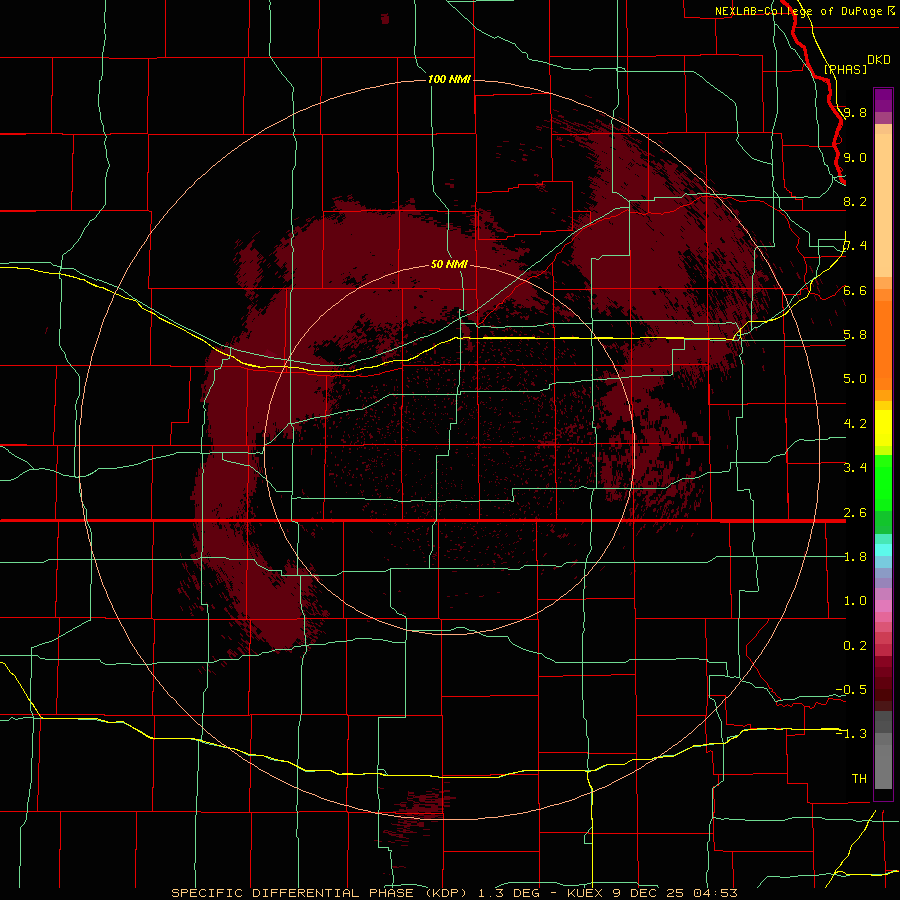Pick the pale peach segment of the color bar
The image size is (900, 900).
(883, 205)
